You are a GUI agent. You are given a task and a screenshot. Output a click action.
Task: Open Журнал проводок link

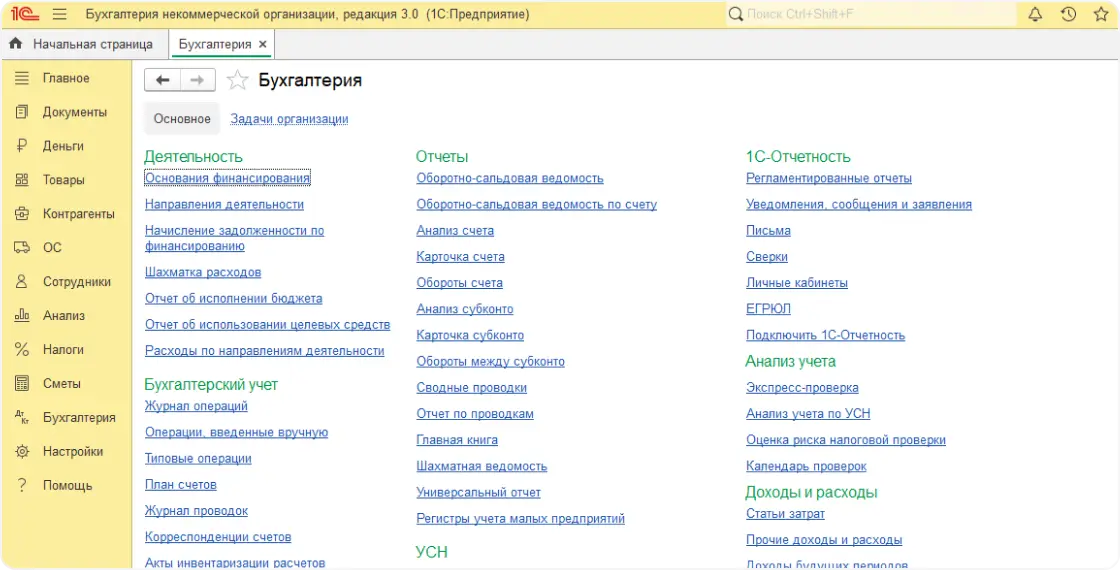click(x=196, y=511)
